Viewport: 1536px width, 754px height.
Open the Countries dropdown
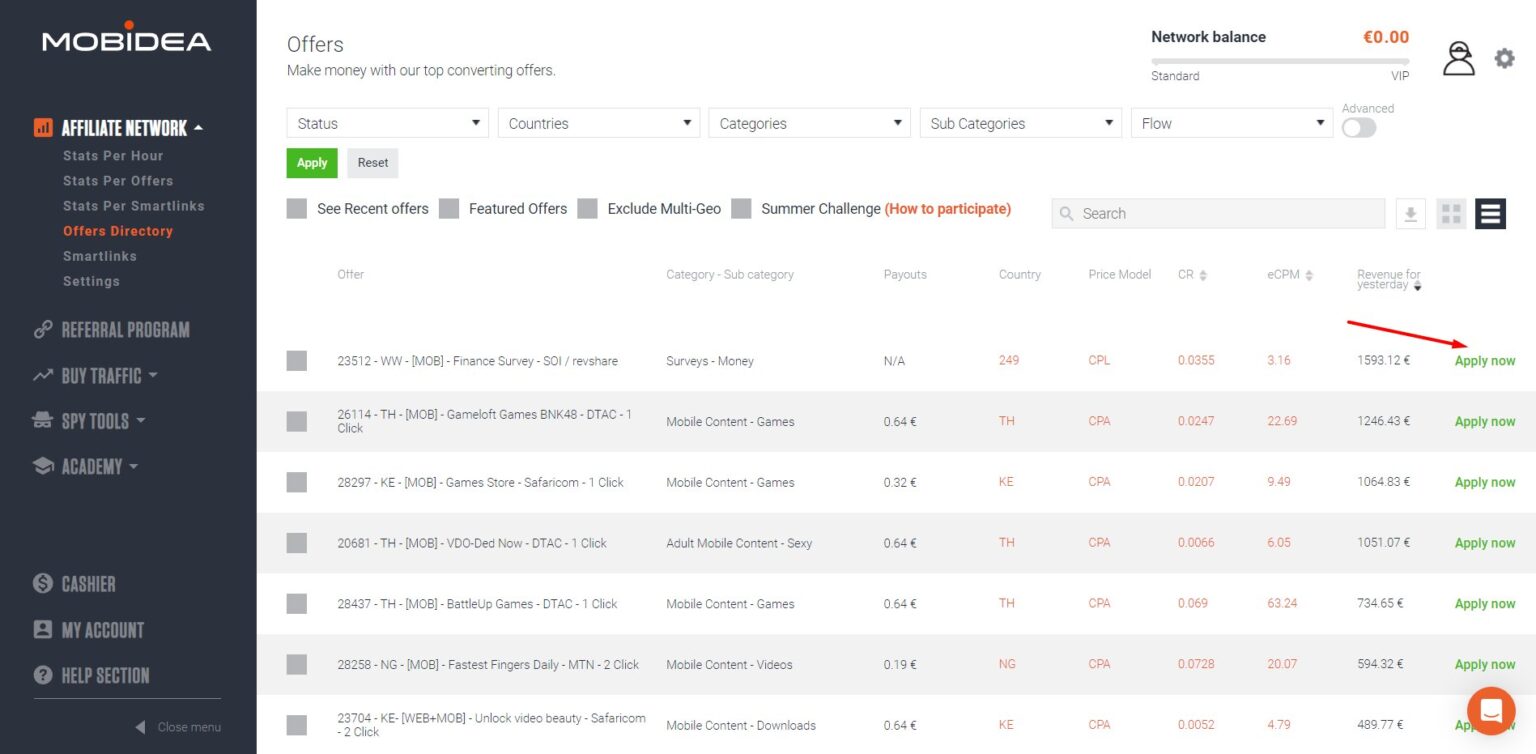[x=598, y=123]
